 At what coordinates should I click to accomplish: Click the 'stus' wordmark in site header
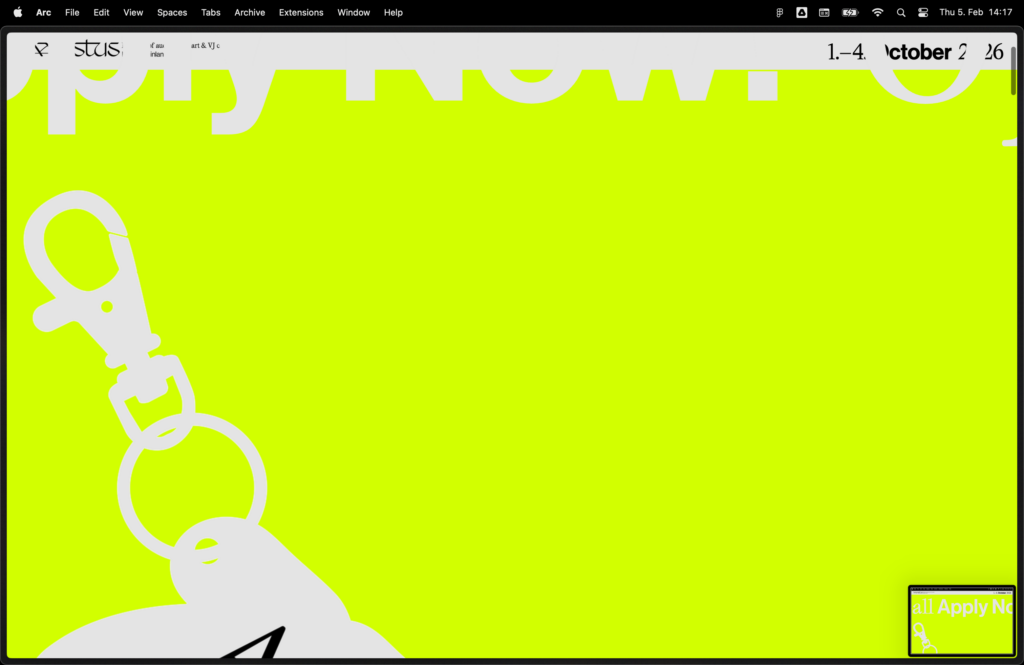tap(98, 49)
